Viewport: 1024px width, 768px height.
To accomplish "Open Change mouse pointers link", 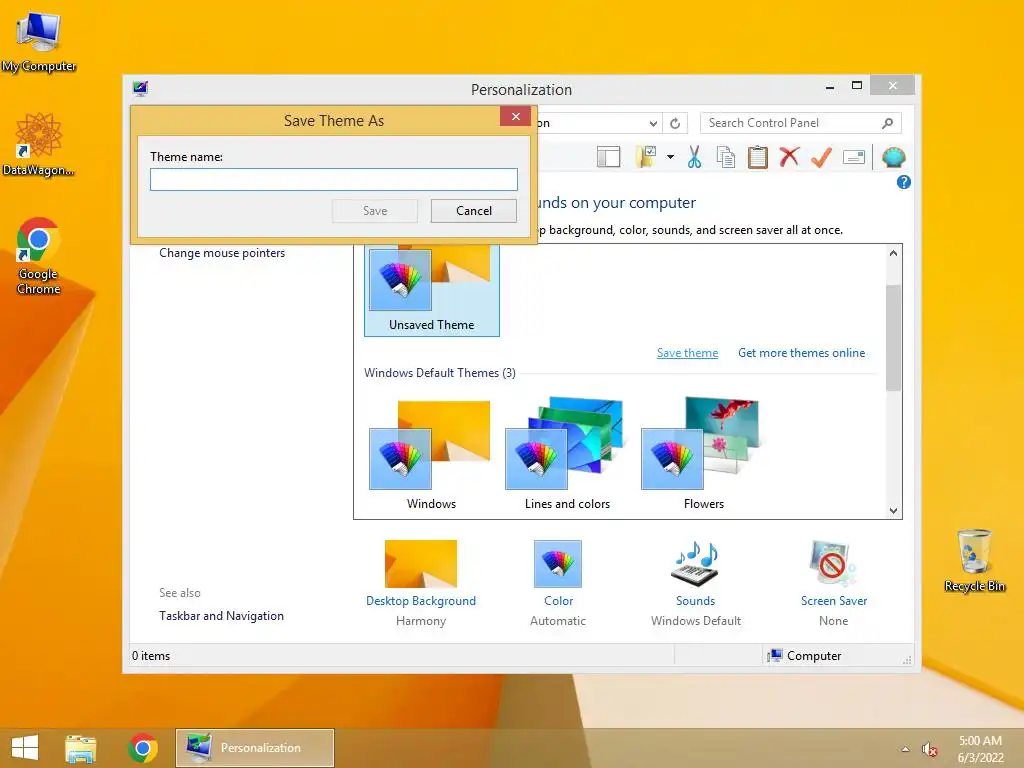I will tap(222, 253).
